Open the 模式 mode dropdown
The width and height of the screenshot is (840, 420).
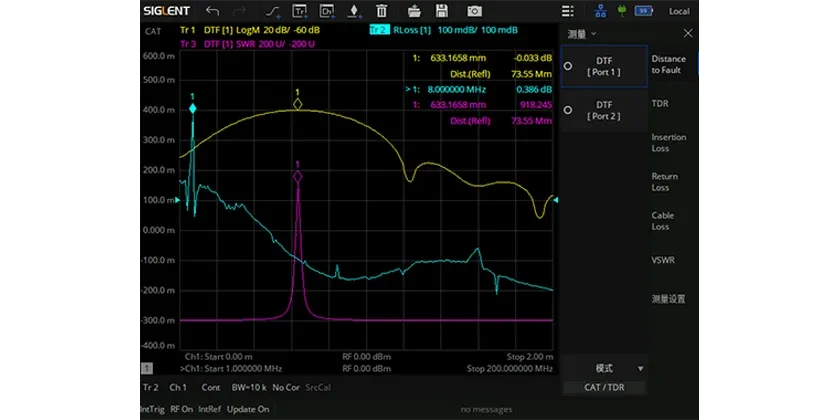[x=604, y=369]
